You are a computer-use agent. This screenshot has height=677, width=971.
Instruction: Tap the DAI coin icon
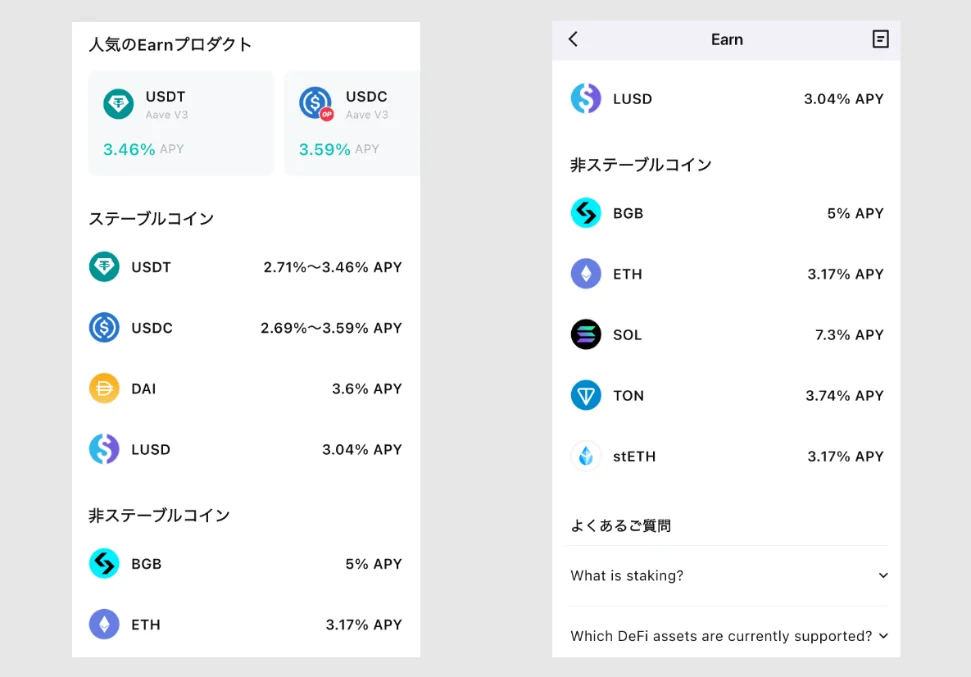click(x=104, y=389)
